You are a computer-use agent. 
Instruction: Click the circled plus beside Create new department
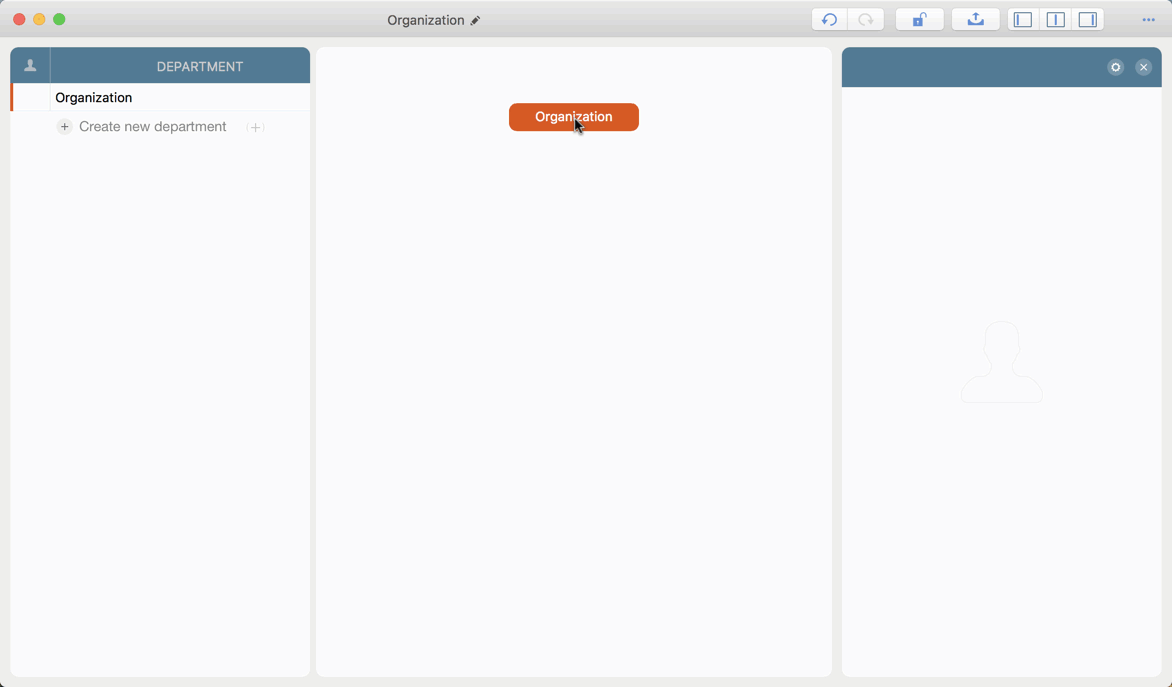[65, 127]
